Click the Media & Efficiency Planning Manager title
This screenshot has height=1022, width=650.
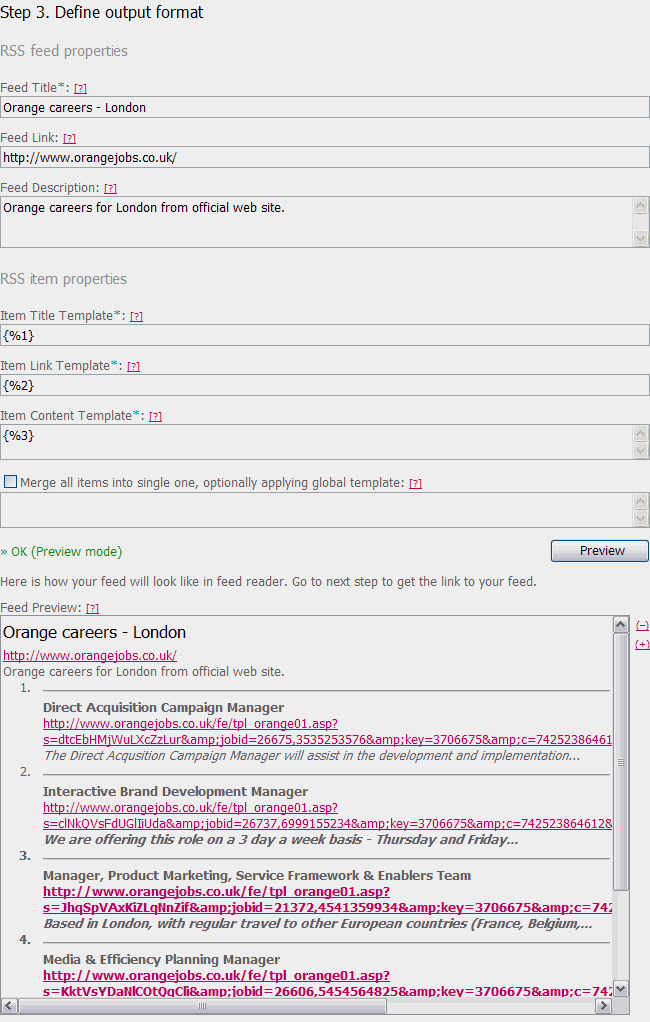162,959
